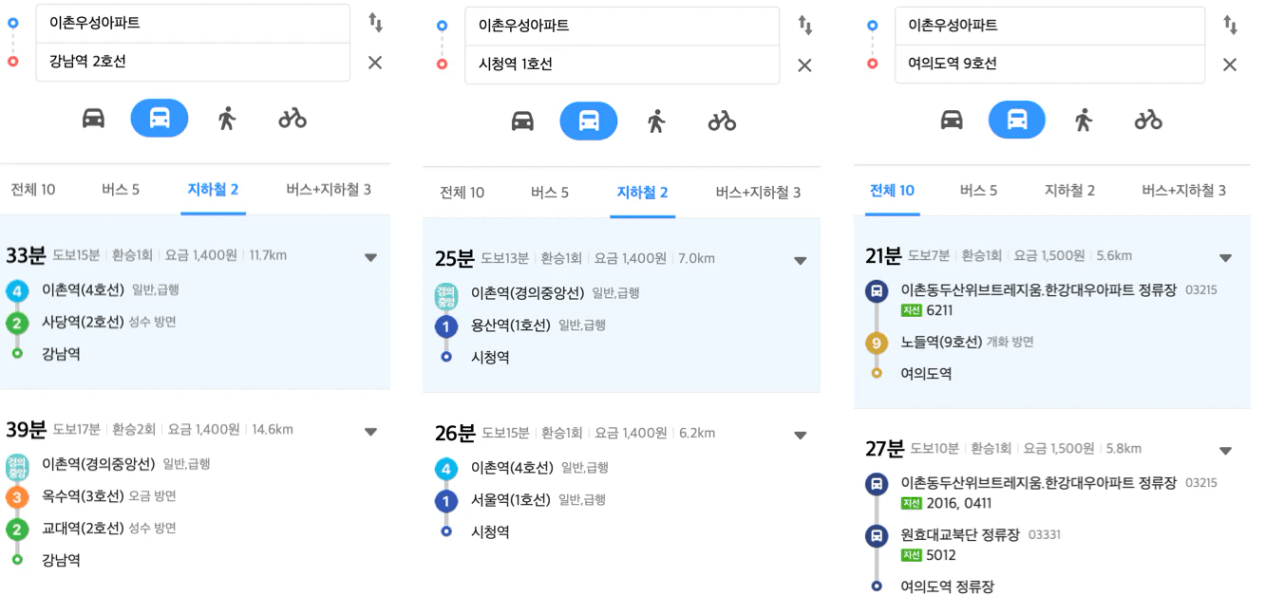Clear the 시청역 1호선 destination
The height and width of the screenshot is (614, 1265).
coord(804,65)
